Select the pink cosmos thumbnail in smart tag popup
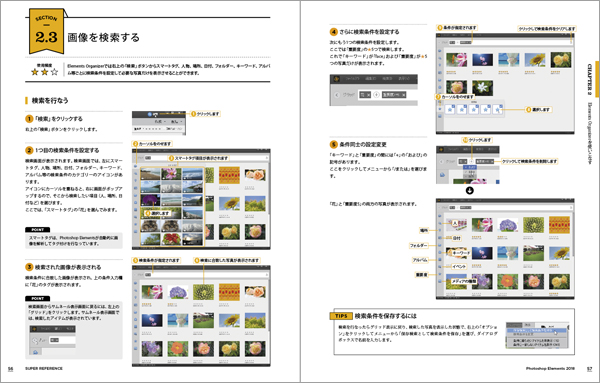Image resolution: width=600 pixels, height=383 pixels. [x=171, y=173]
